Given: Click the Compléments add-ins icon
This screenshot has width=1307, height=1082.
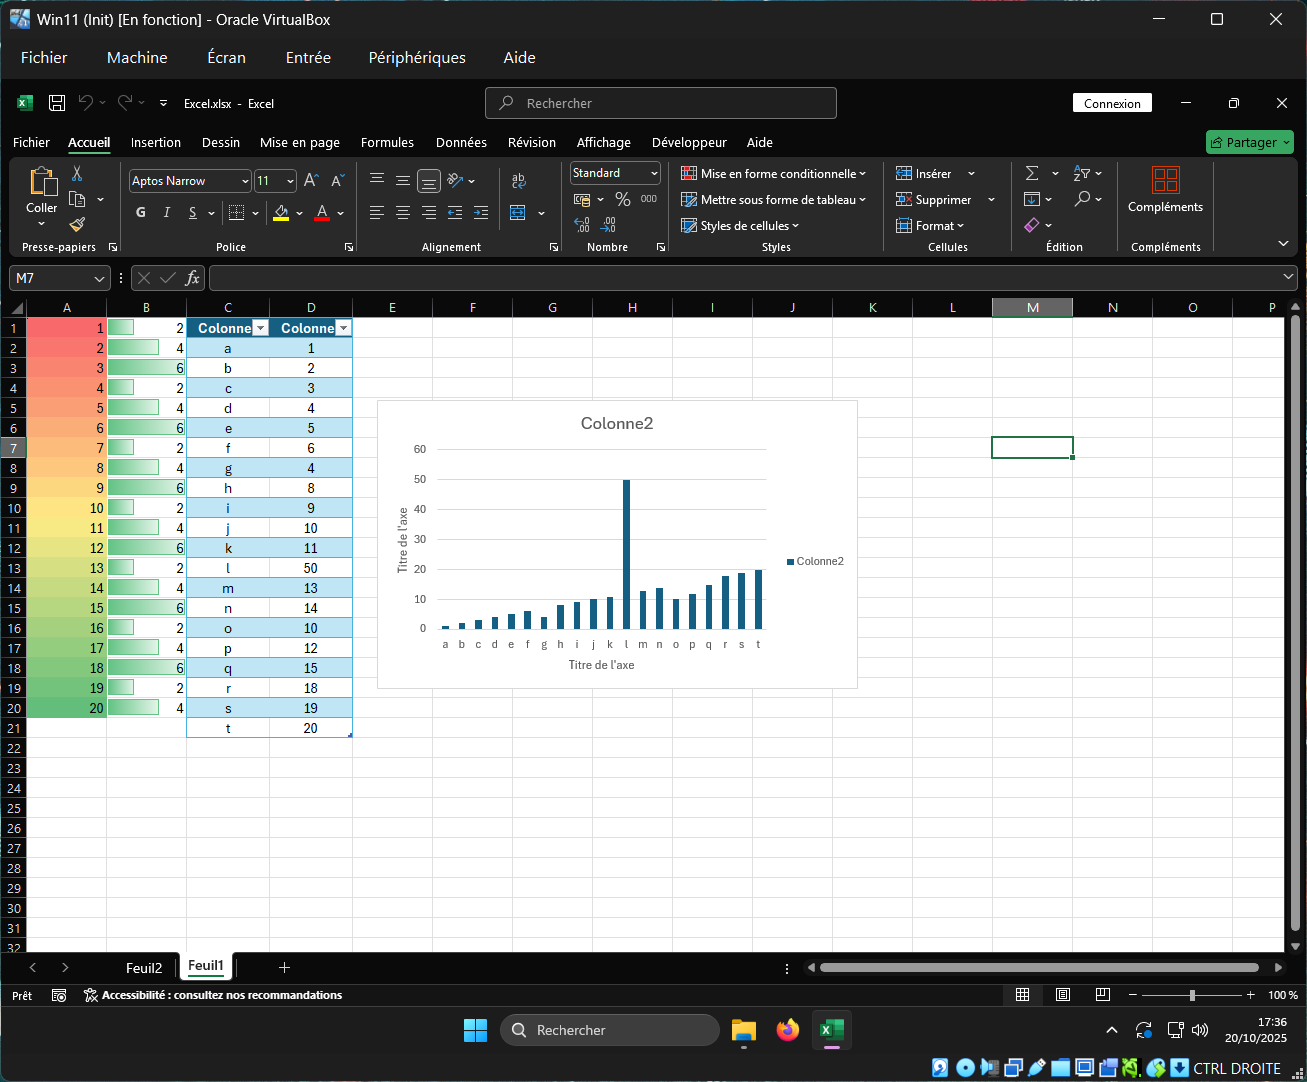Looking at the screenshot, I should pyautogui.click(x=1165, y=180).
